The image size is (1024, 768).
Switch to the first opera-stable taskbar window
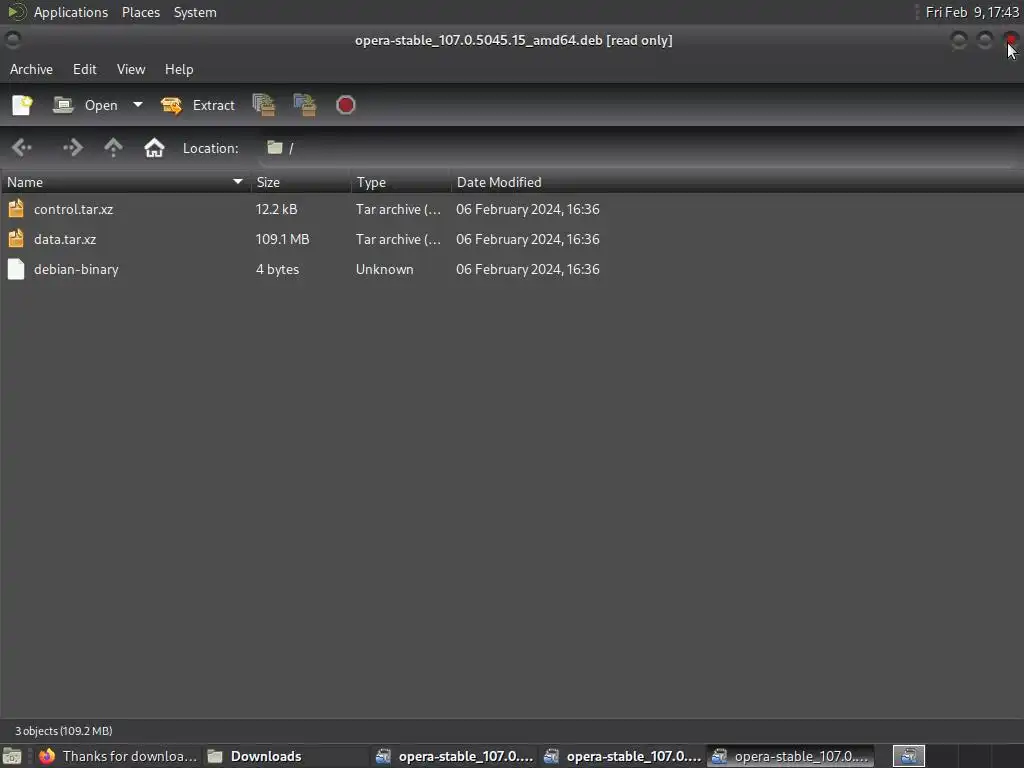point(454,756)
